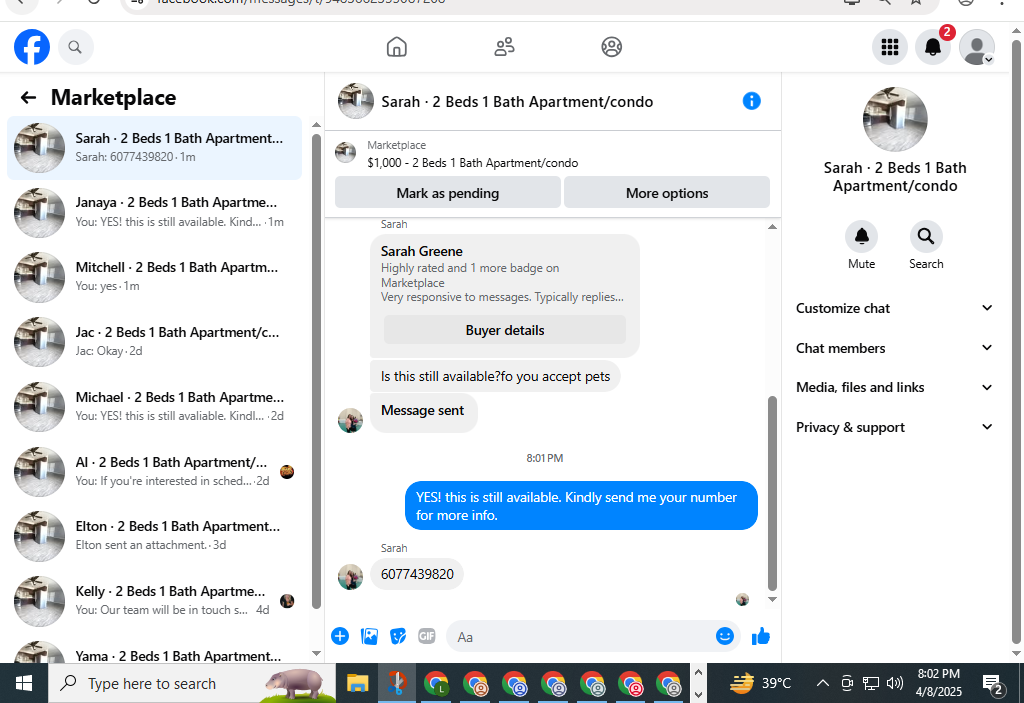Open Sarah Greene profile name
The image size is (1024, 703).
422,252
